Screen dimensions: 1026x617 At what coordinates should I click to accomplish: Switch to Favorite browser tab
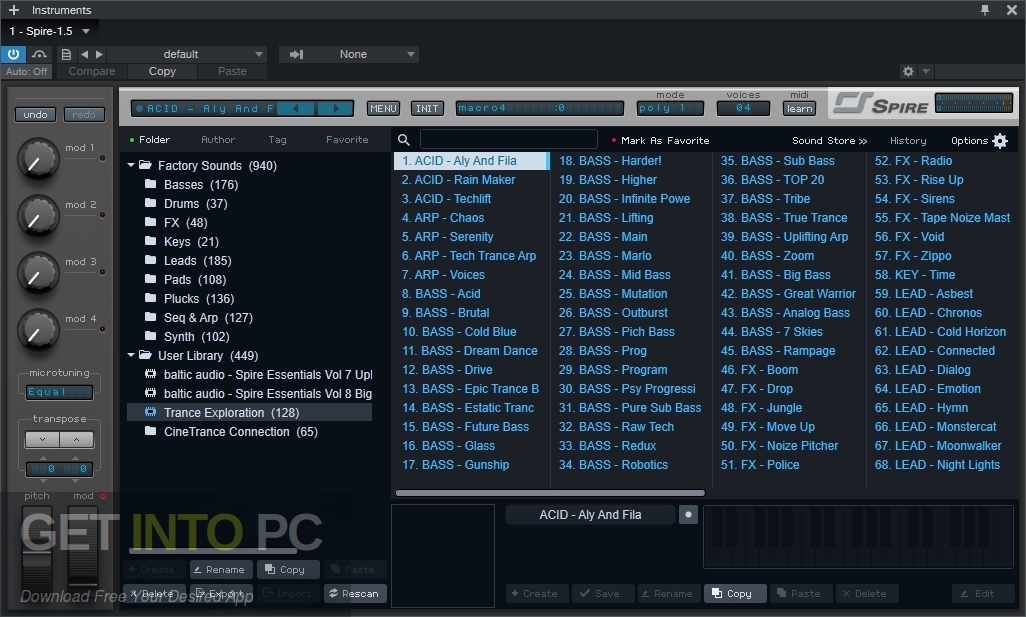click(347, 139)
